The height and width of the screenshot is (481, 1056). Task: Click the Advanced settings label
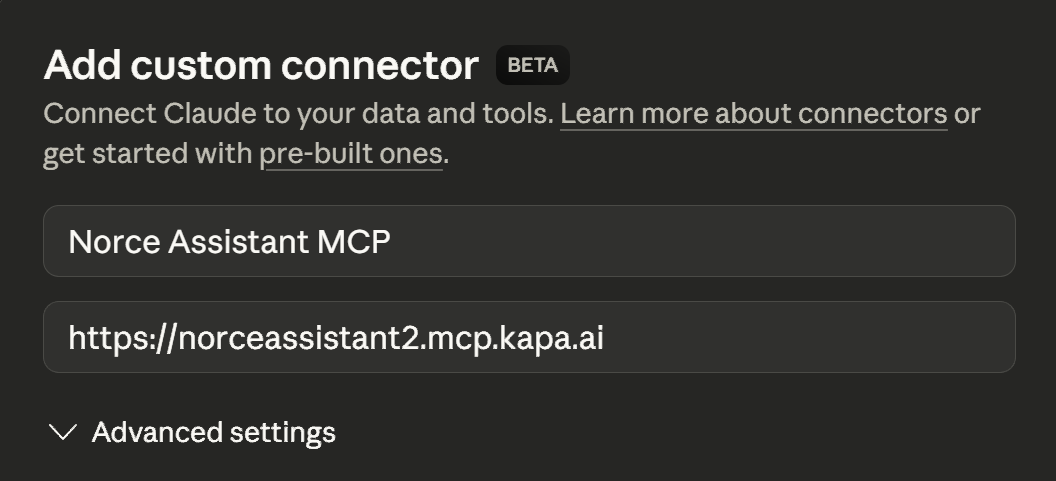coord(214,432)
